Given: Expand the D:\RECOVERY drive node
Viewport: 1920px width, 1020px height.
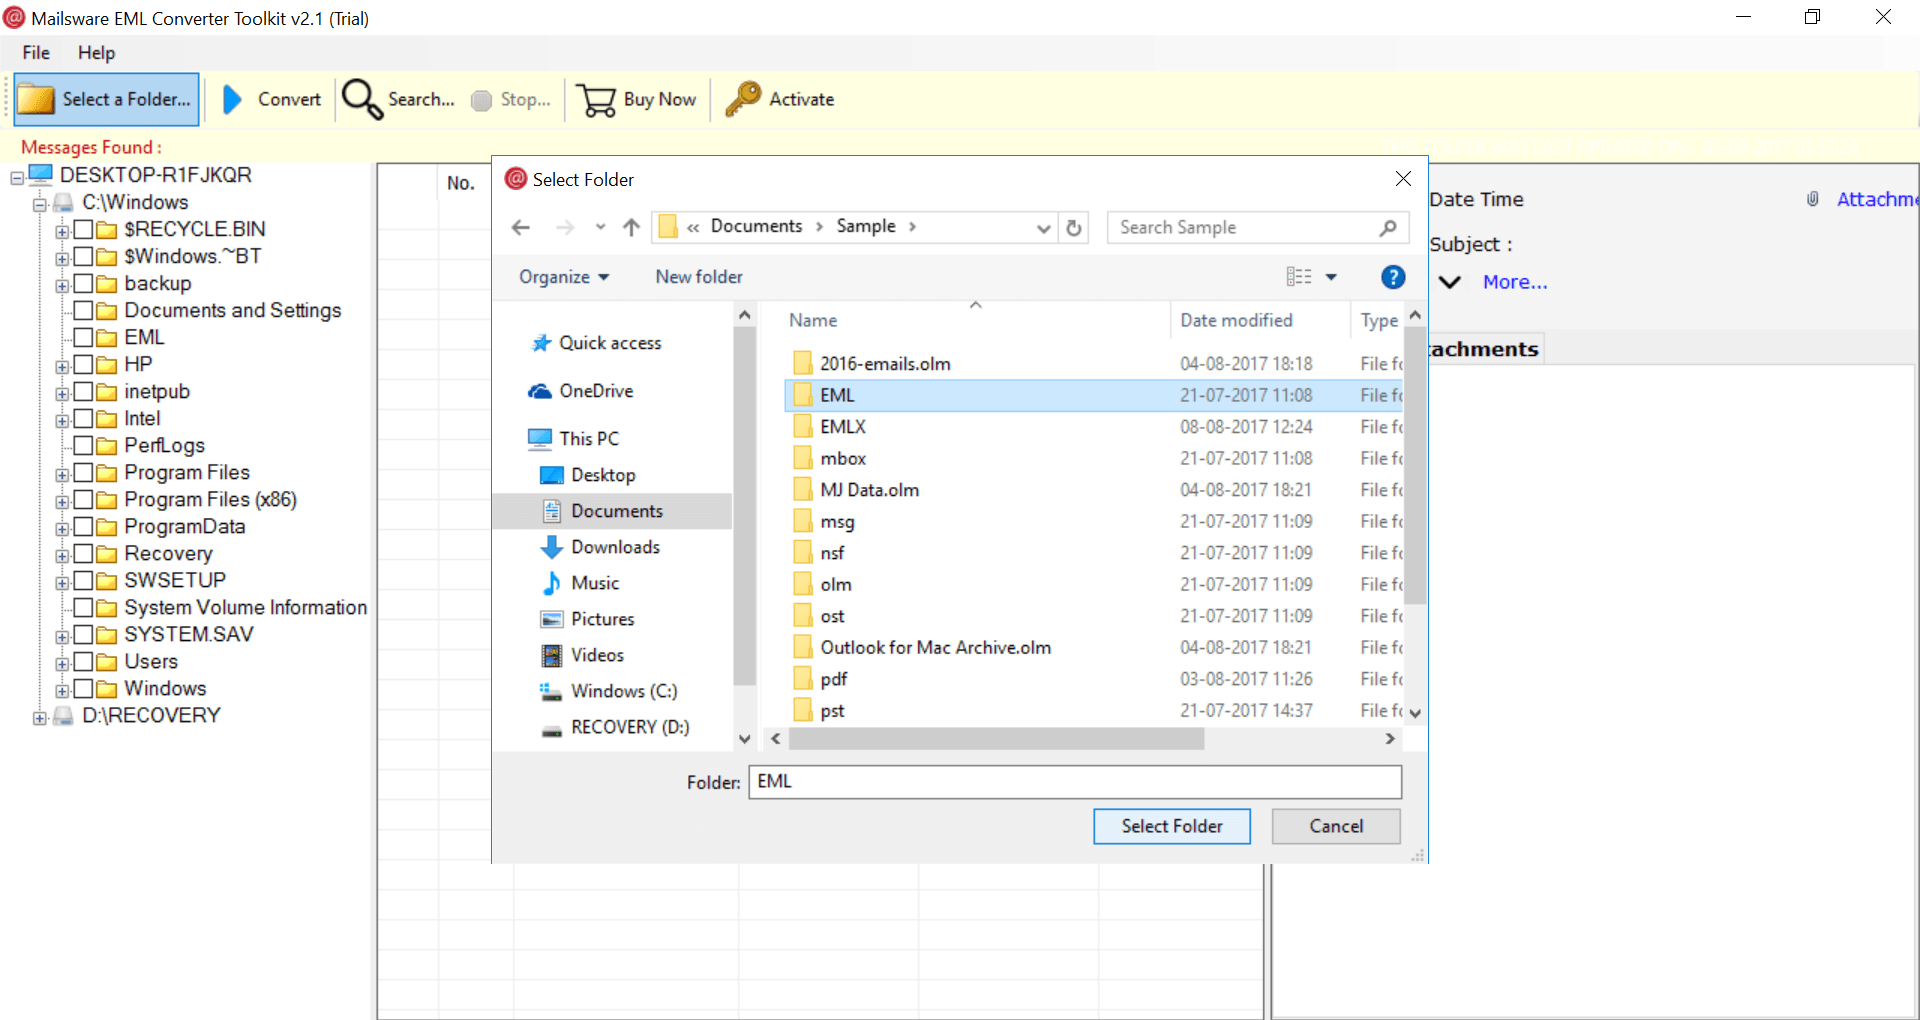Looking at the screenshot, I should click(x=39, y=718).
